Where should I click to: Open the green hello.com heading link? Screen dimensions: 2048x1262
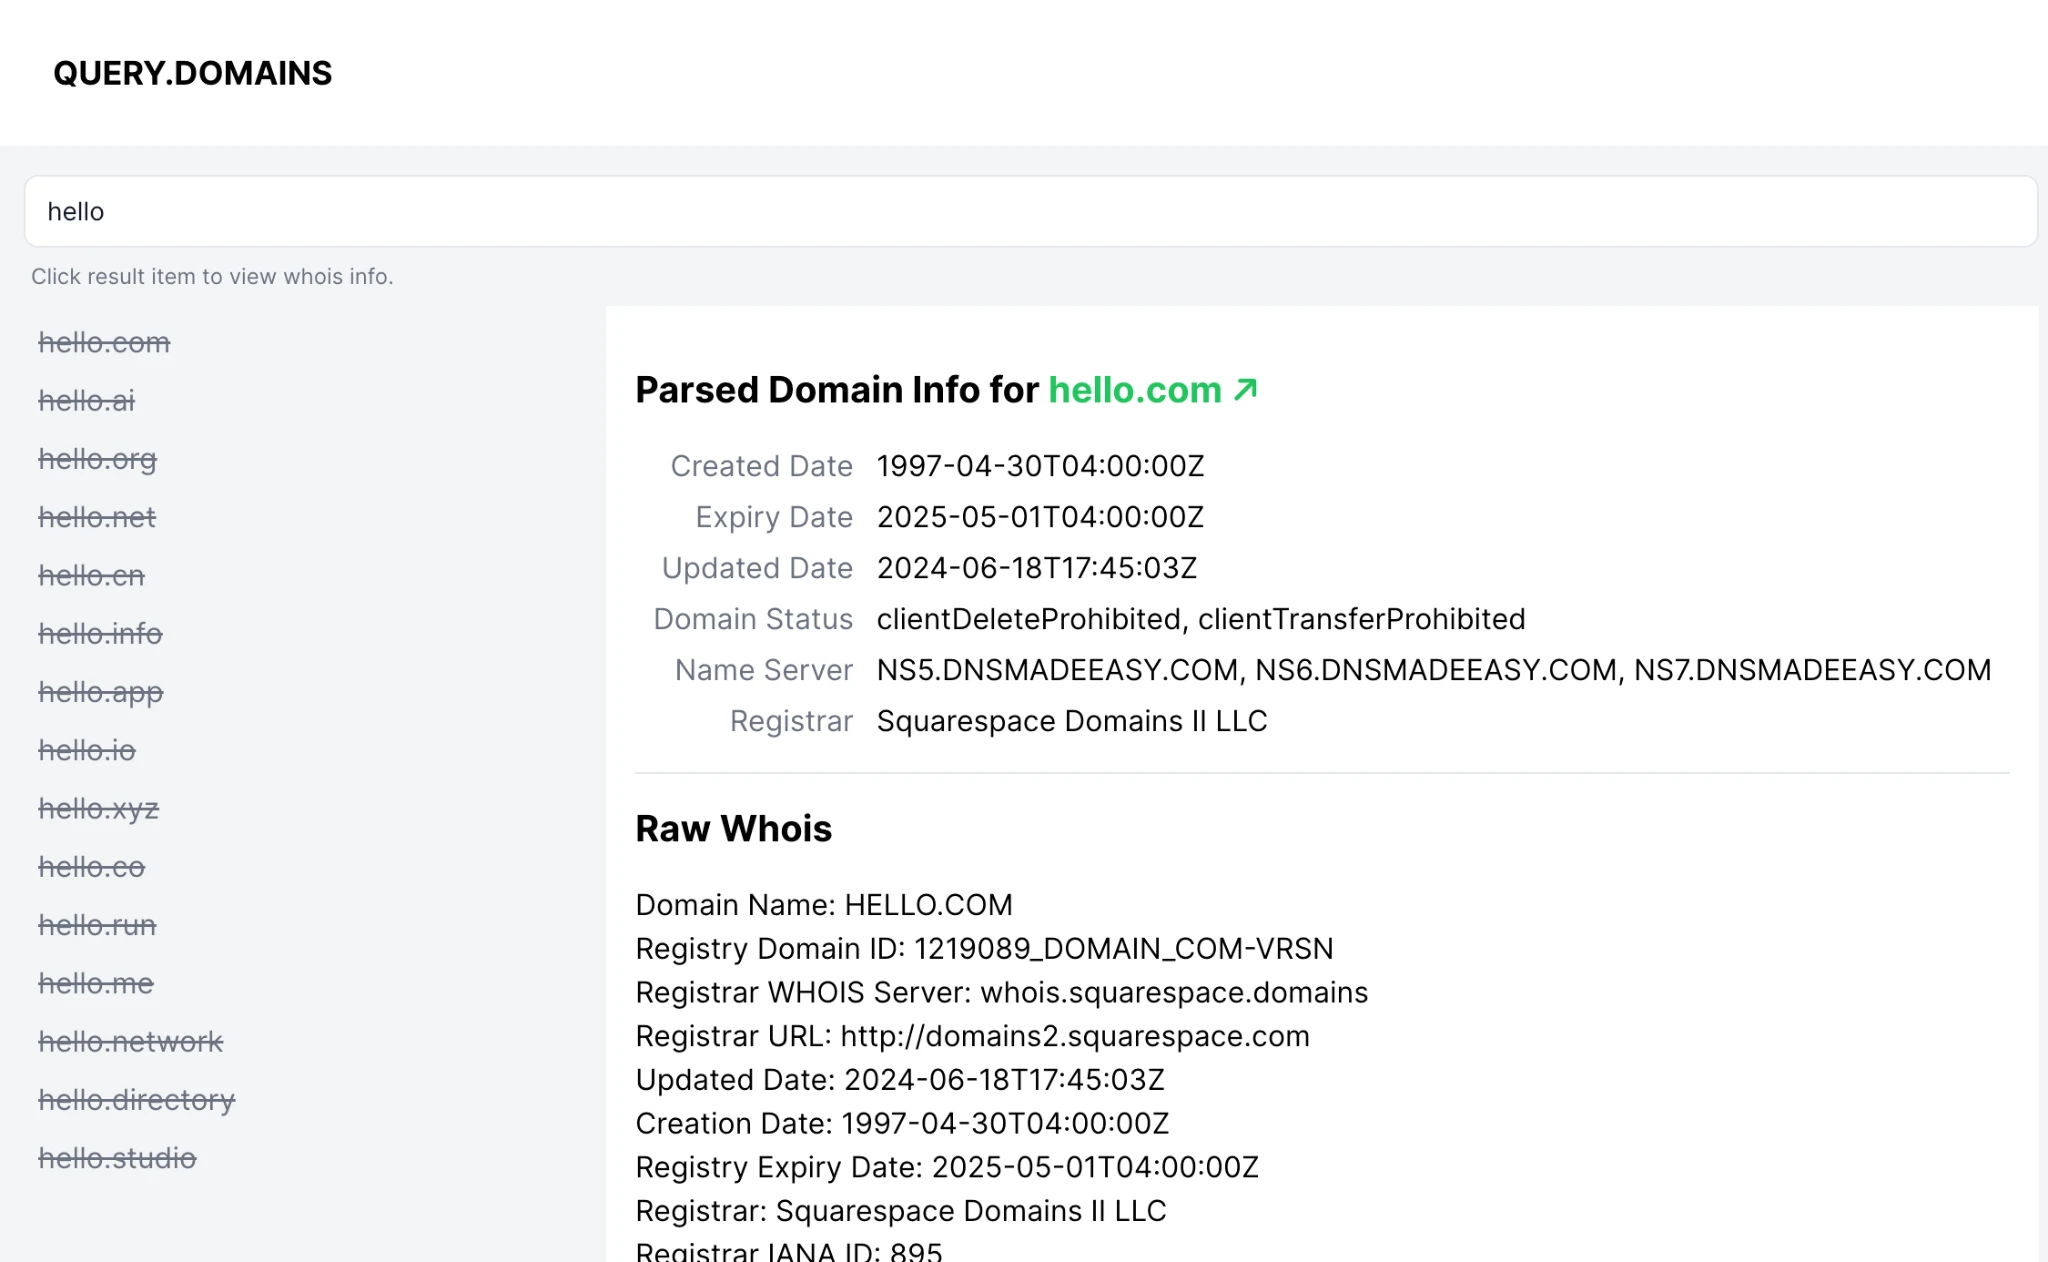[x=1134, y=390]
